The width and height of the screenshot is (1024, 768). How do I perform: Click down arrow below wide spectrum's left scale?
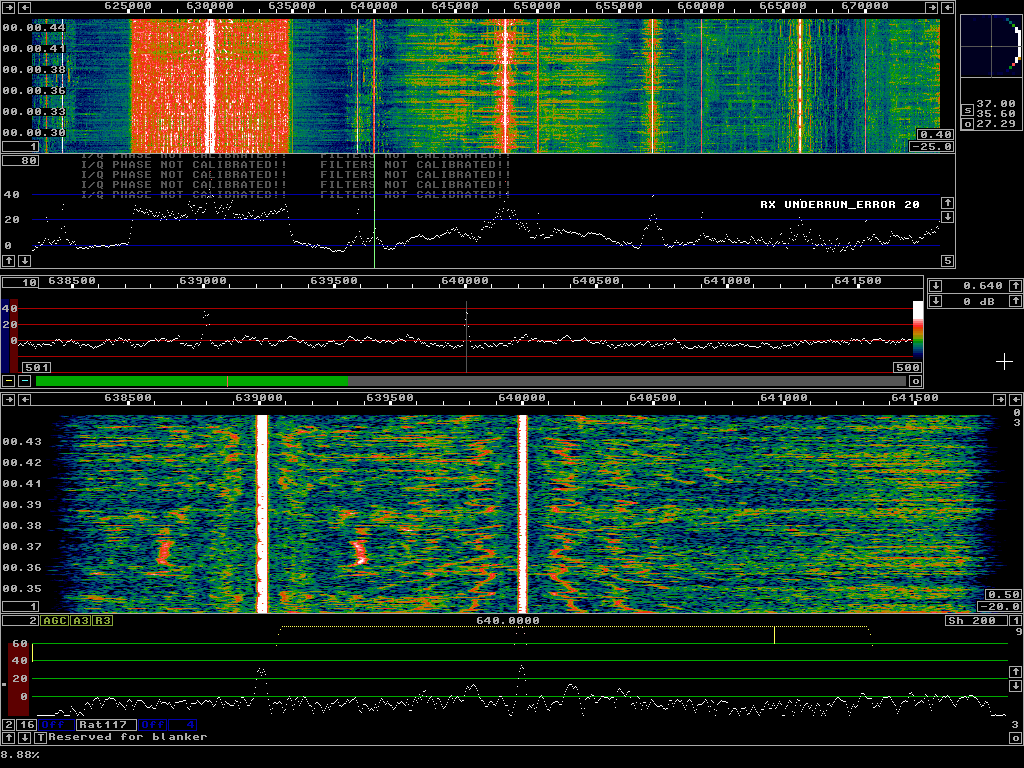25,261
